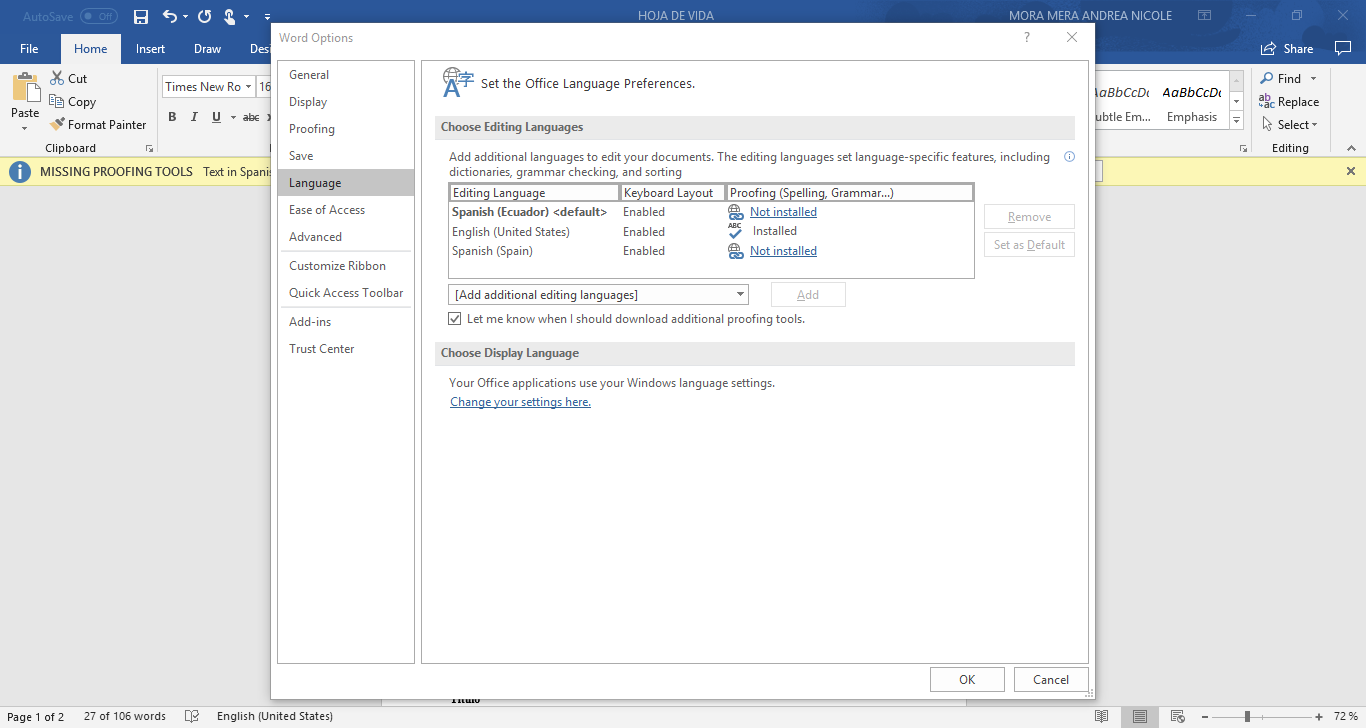Click the Format Painter brush icon
1366x728 pixels.
click(57, 124)
